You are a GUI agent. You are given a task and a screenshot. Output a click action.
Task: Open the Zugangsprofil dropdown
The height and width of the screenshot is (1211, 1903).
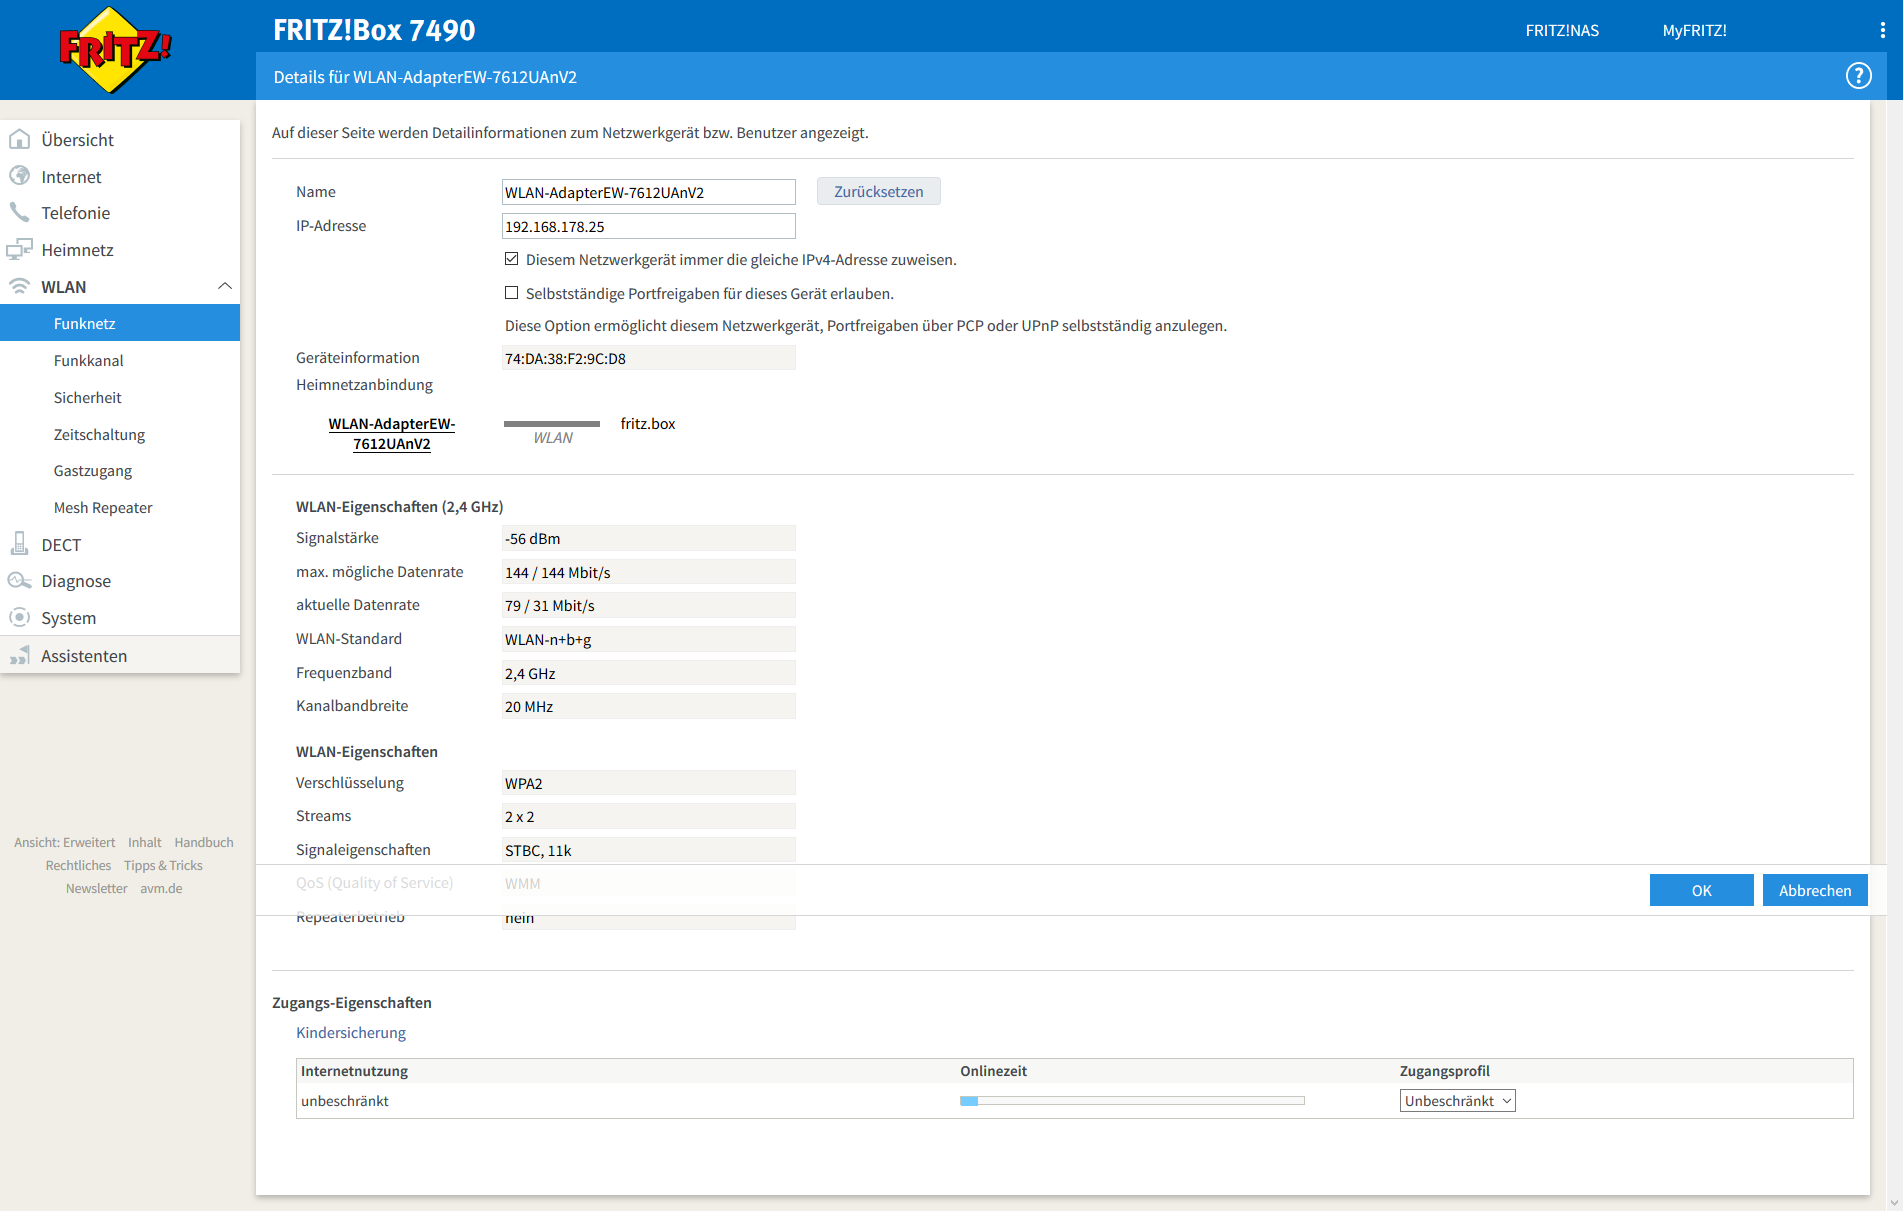pyautogui.click(x=1456, y=1100)
